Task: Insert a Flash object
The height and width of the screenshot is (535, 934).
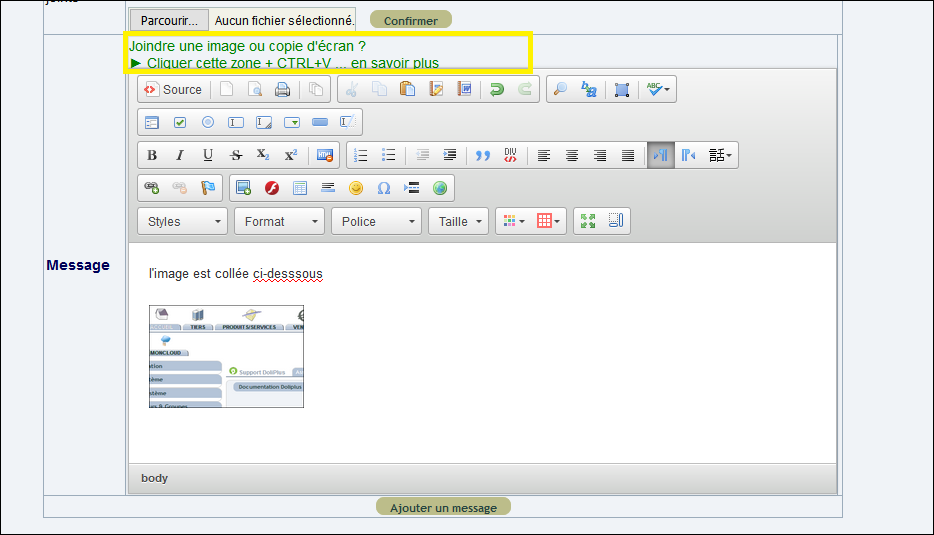Action: click(272, 188)
